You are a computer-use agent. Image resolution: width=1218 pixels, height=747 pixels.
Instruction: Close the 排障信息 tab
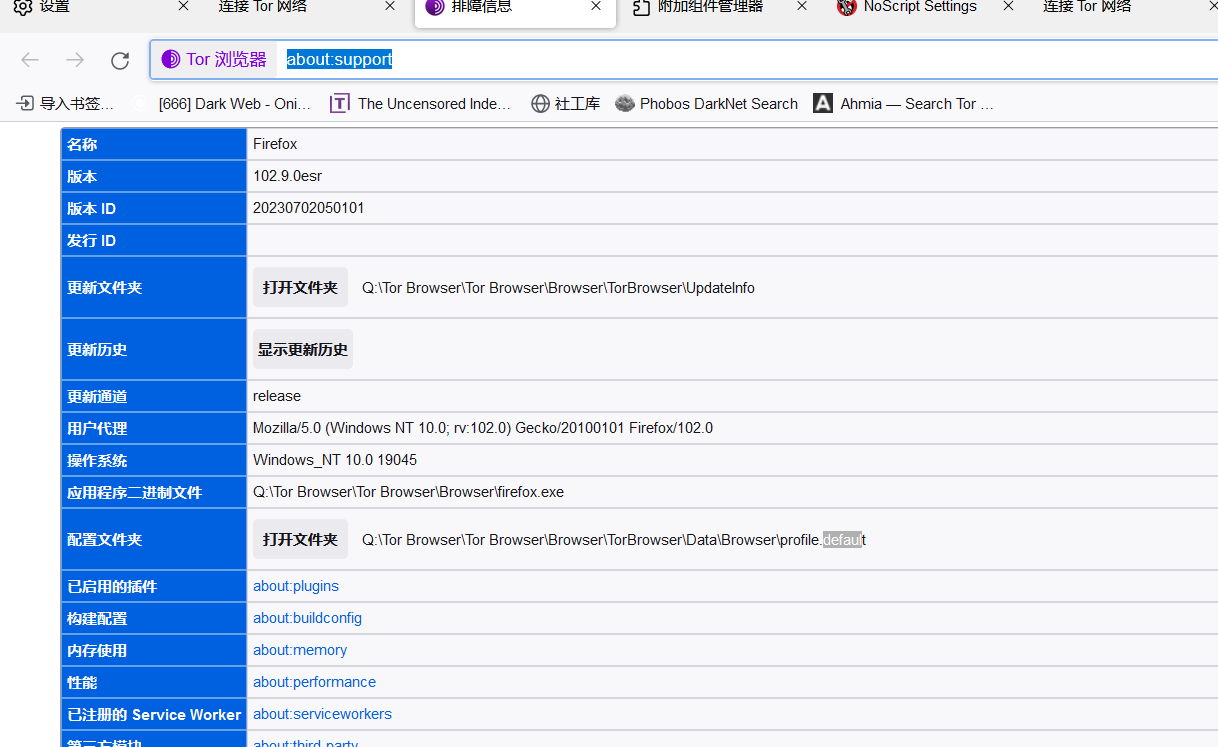click(x=596, y=6)
